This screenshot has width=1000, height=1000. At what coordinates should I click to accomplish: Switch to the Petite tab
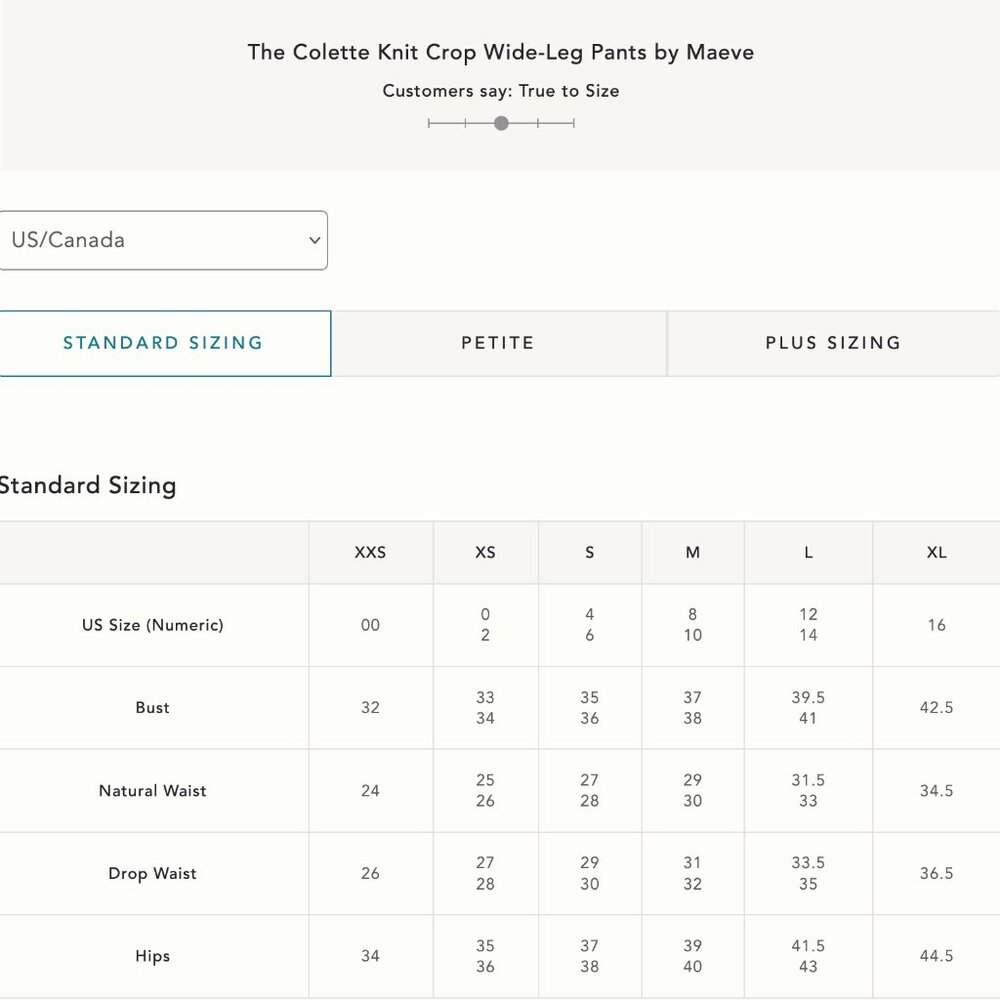pos(499,343)
